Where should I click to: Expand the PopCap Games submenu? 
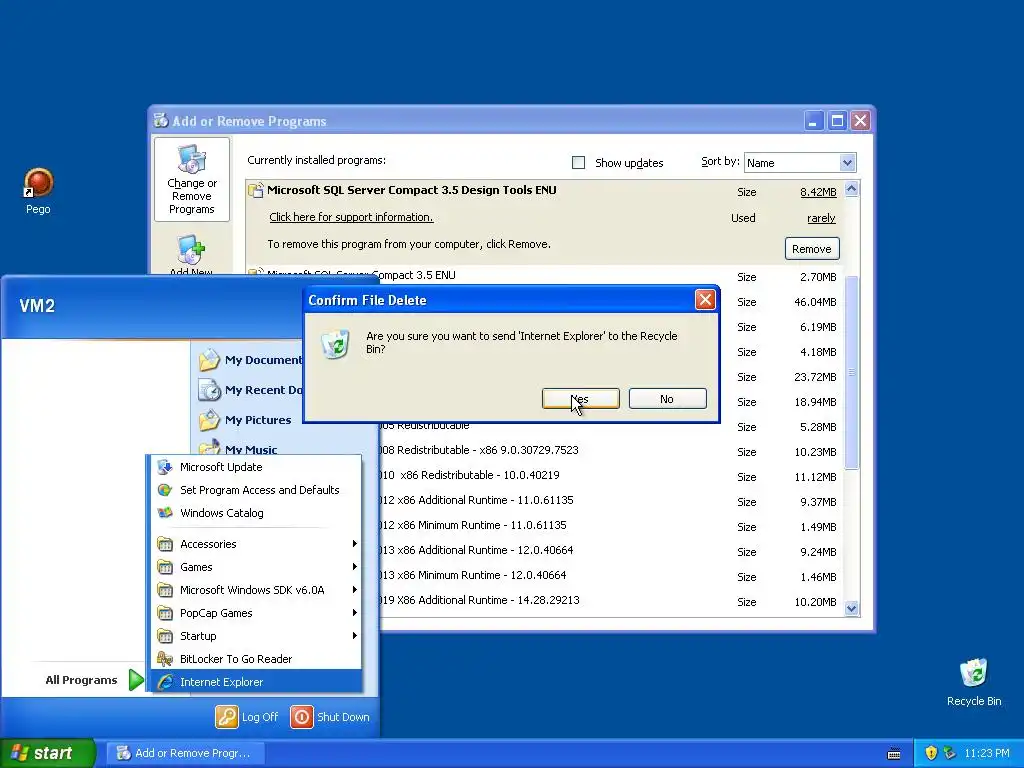257,613
